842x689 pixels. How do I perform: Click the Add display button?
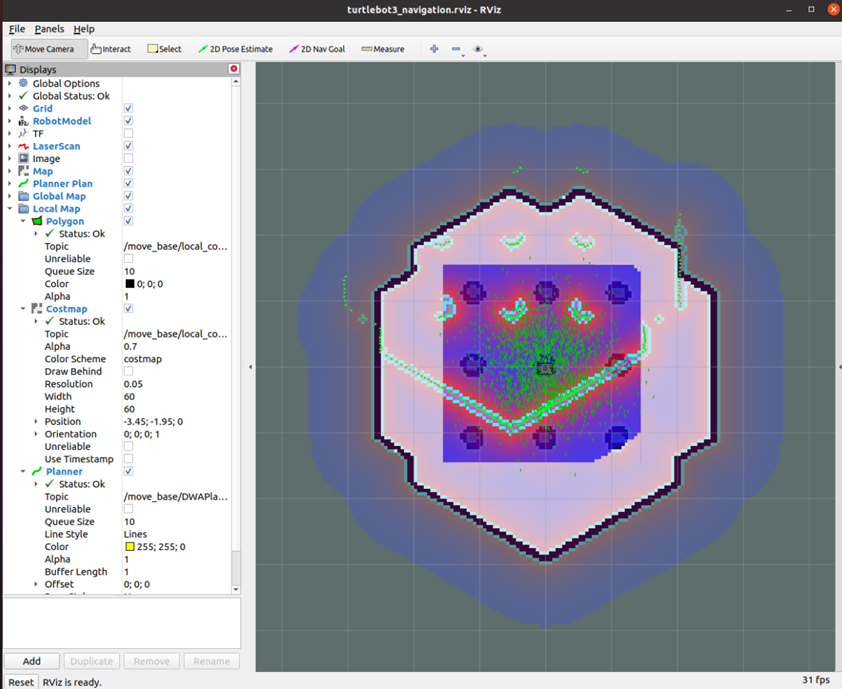point(32,661)
